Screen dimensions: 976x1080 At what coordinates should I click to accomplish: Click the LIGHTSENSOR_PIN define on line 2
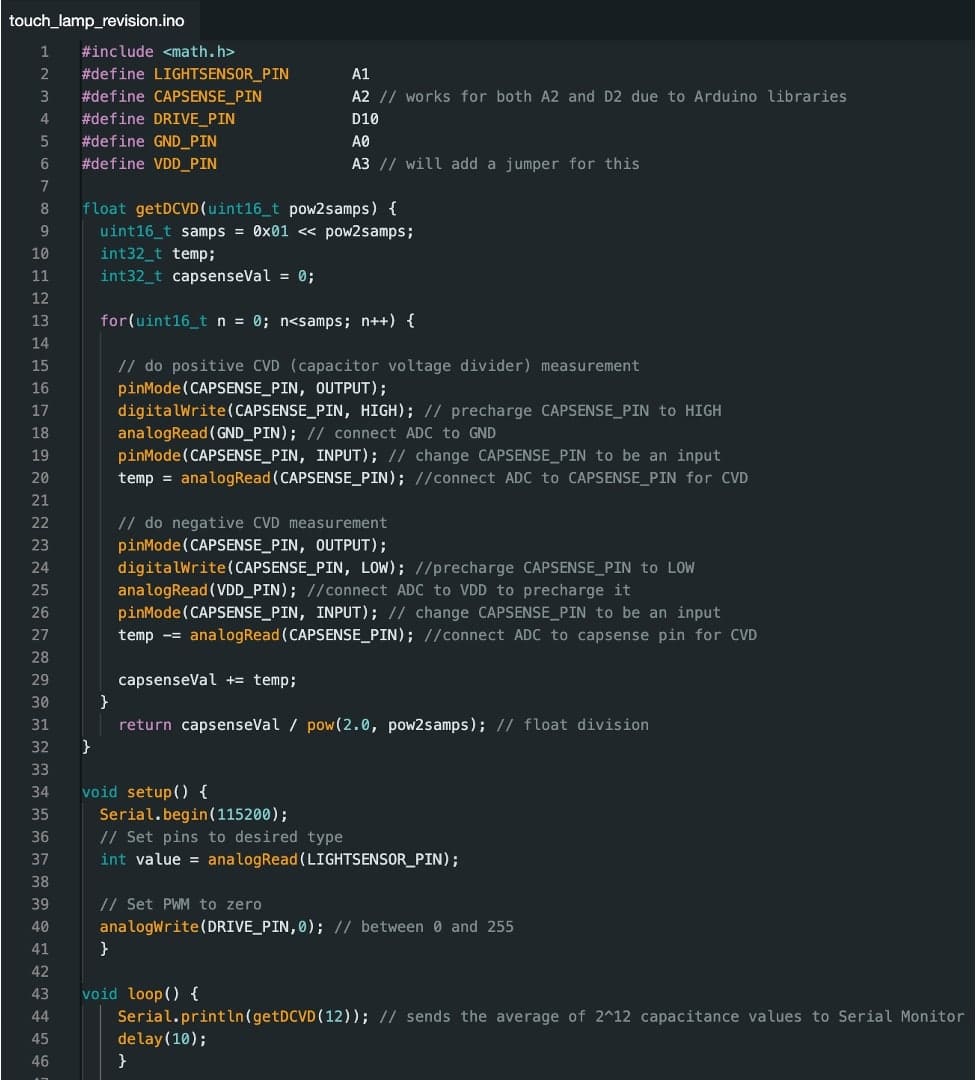pos(221,73)
